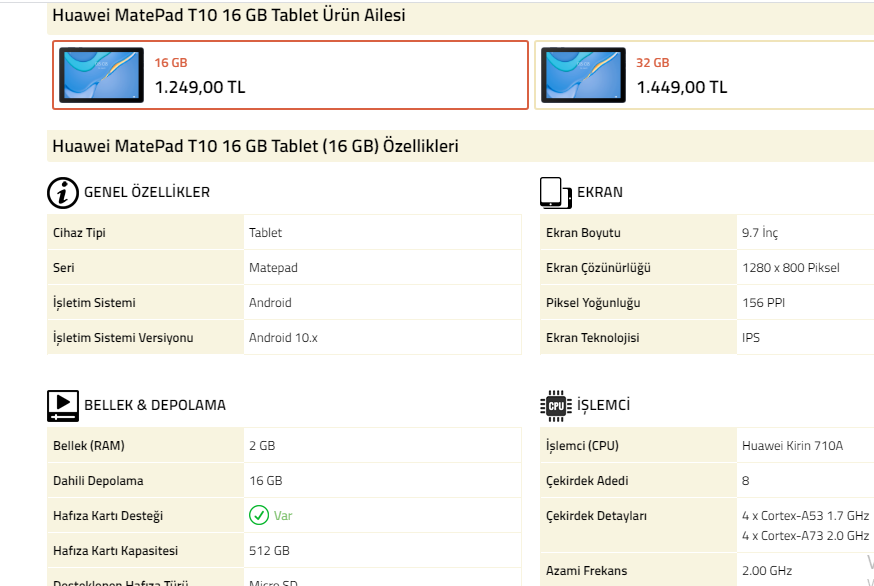Click the green Var text
The width and height of the screenshot is (874, 586).
283,516
